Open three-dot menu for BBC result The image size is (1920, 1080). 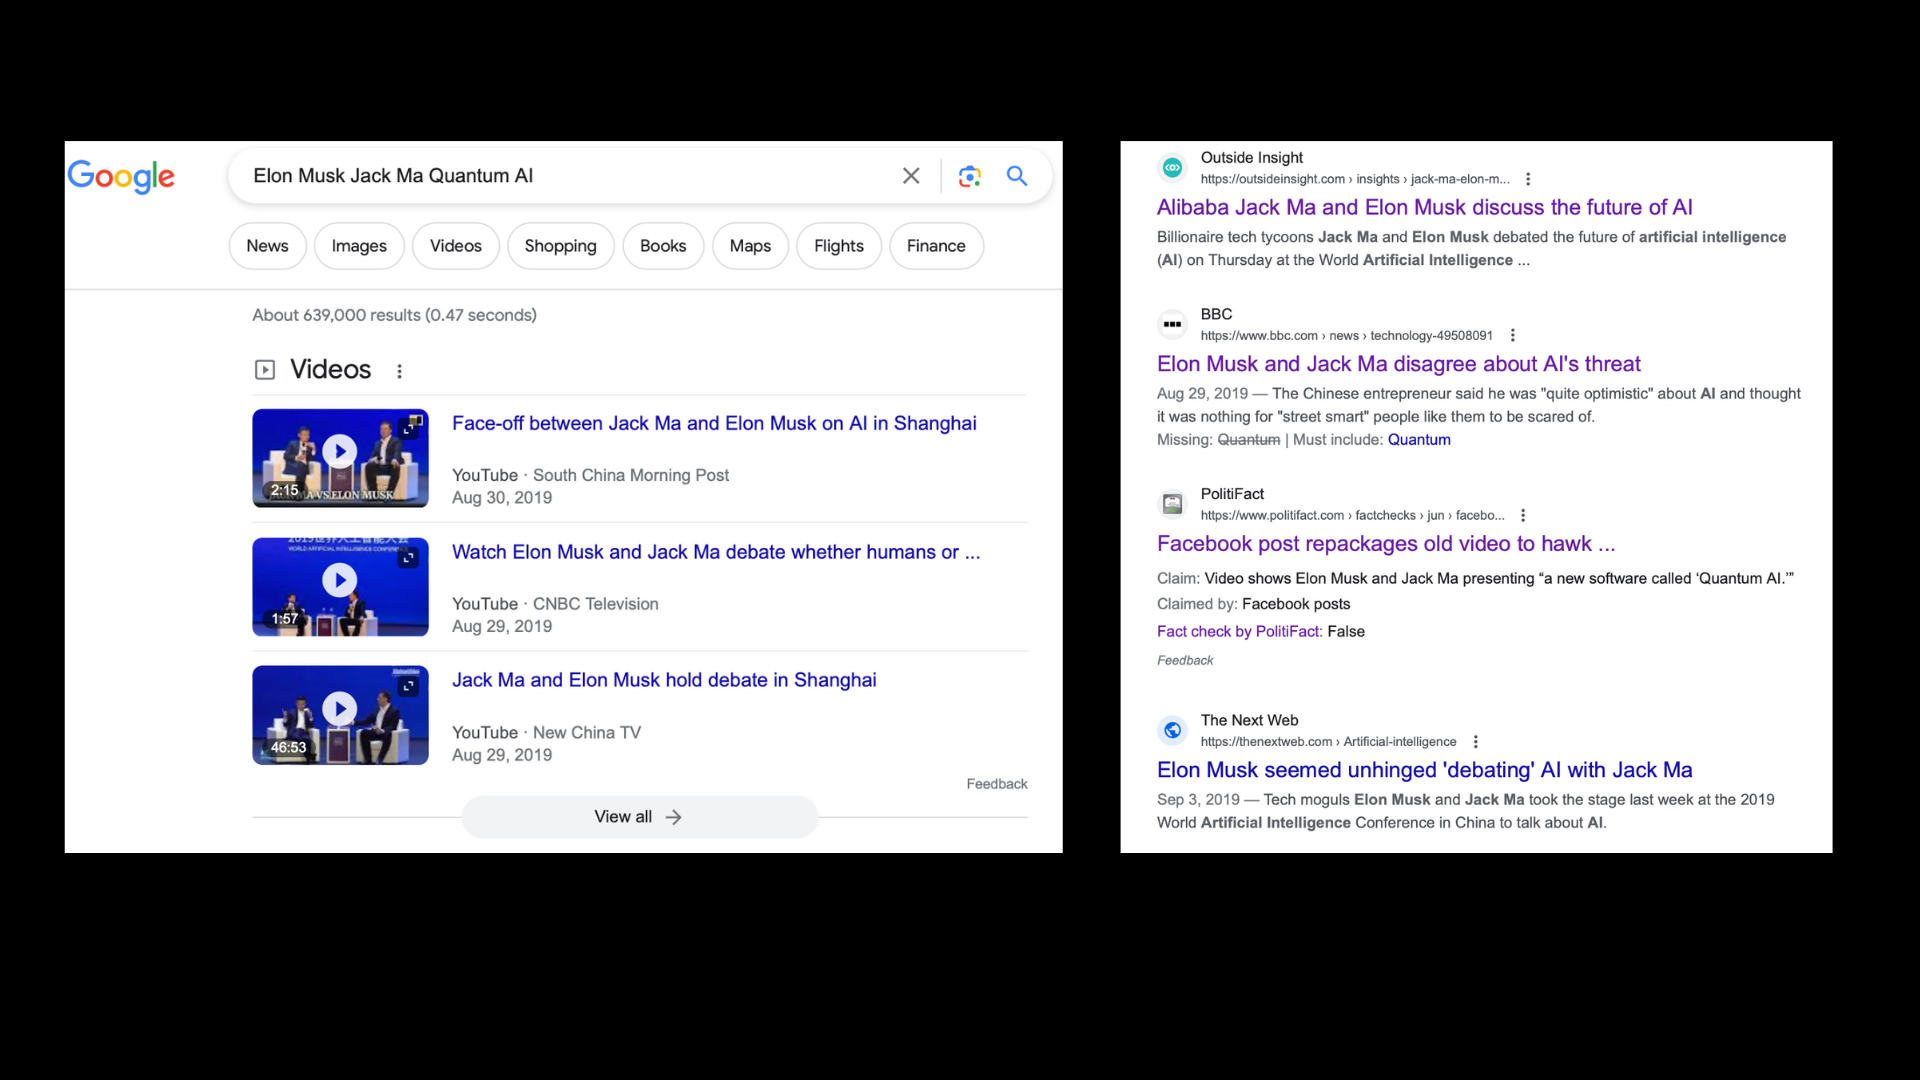coord(1512,336)
